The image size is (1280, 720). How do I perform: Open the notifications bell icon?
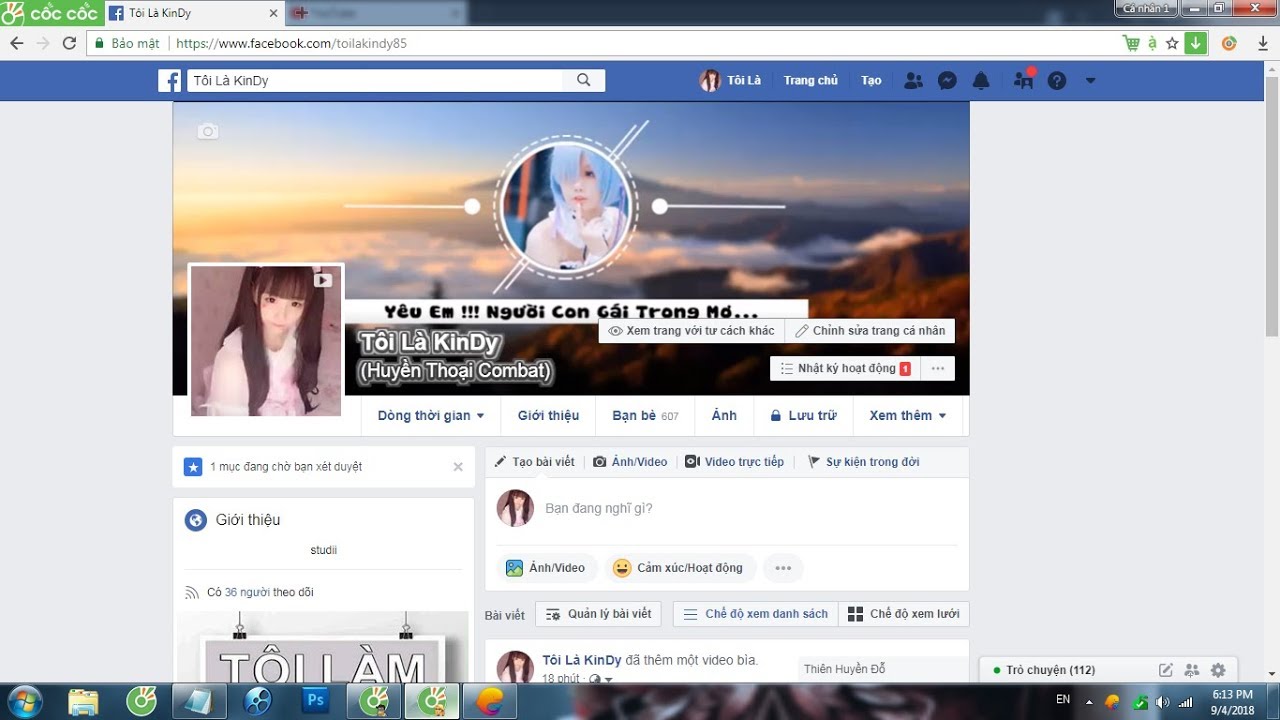coord(981,80)
